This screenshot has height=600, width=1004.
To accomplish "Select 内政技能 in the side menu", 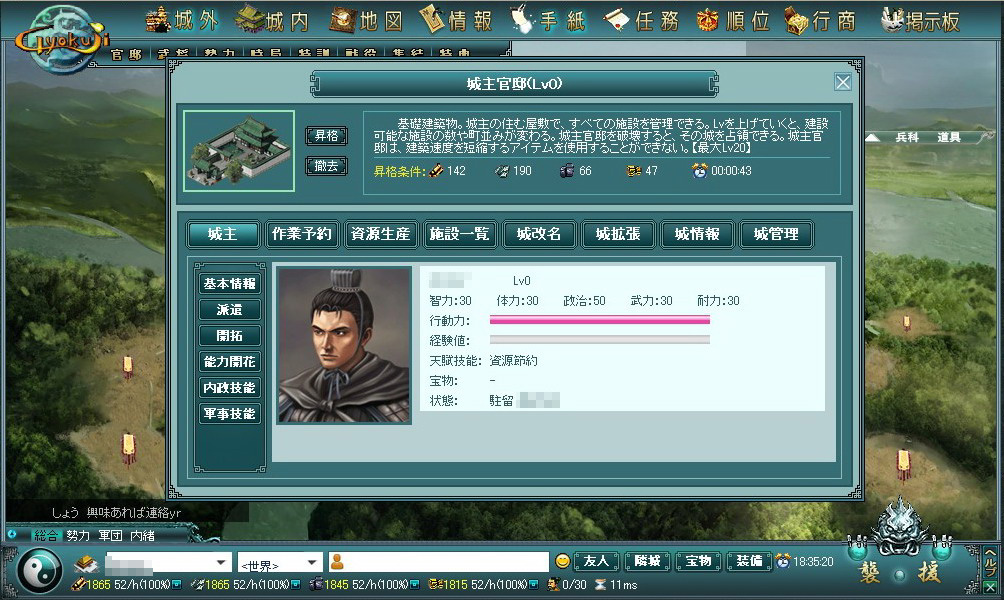I will click(229, 388).
